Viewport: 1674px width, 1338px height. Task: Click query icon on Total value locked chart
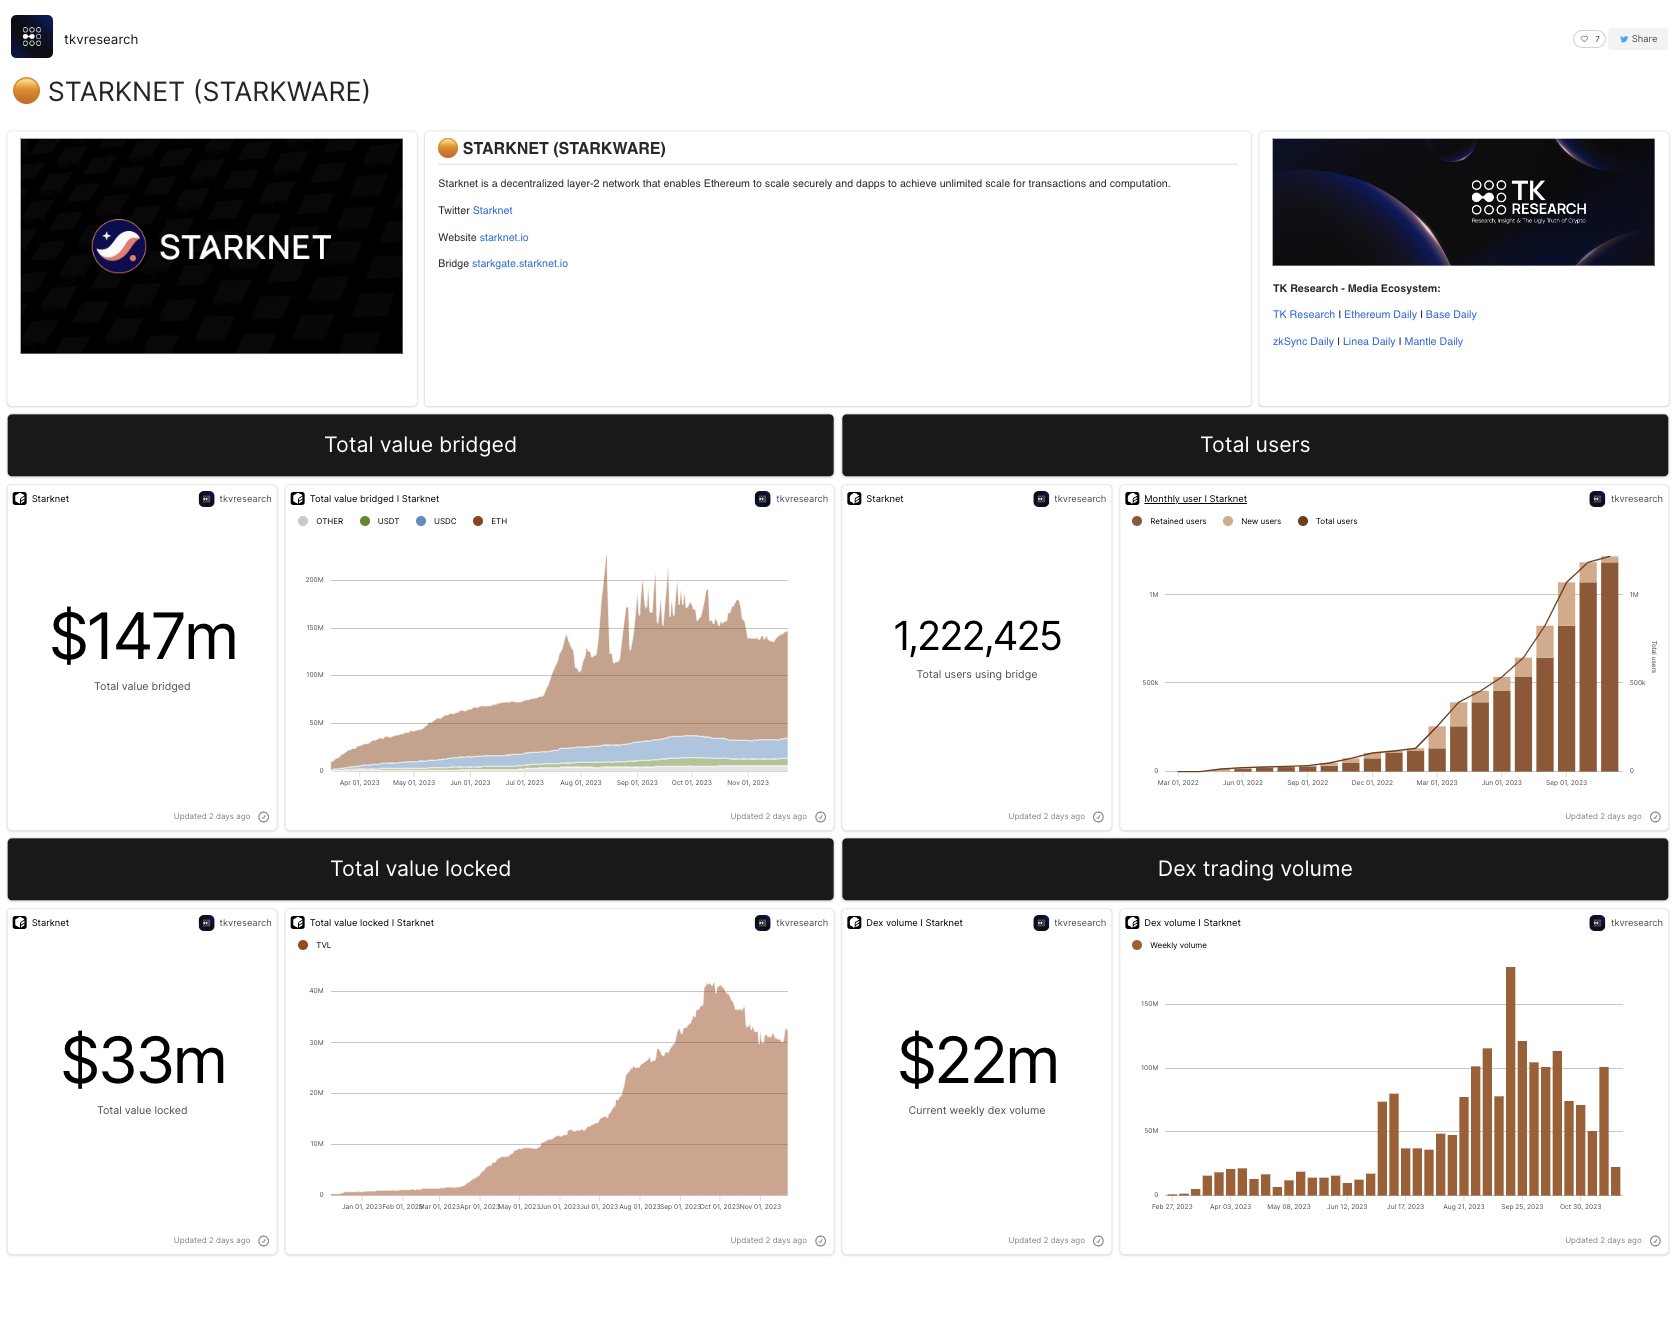[x=298, y=923]
